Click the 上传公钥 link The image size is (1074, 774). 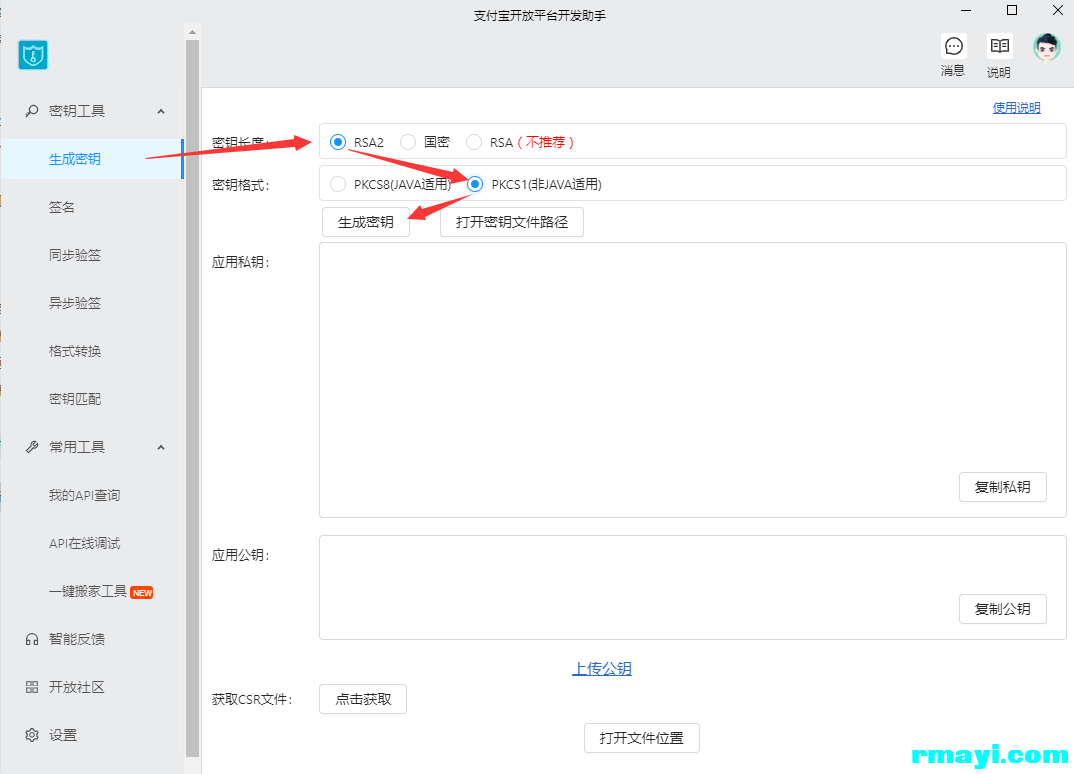click(602, 668)
